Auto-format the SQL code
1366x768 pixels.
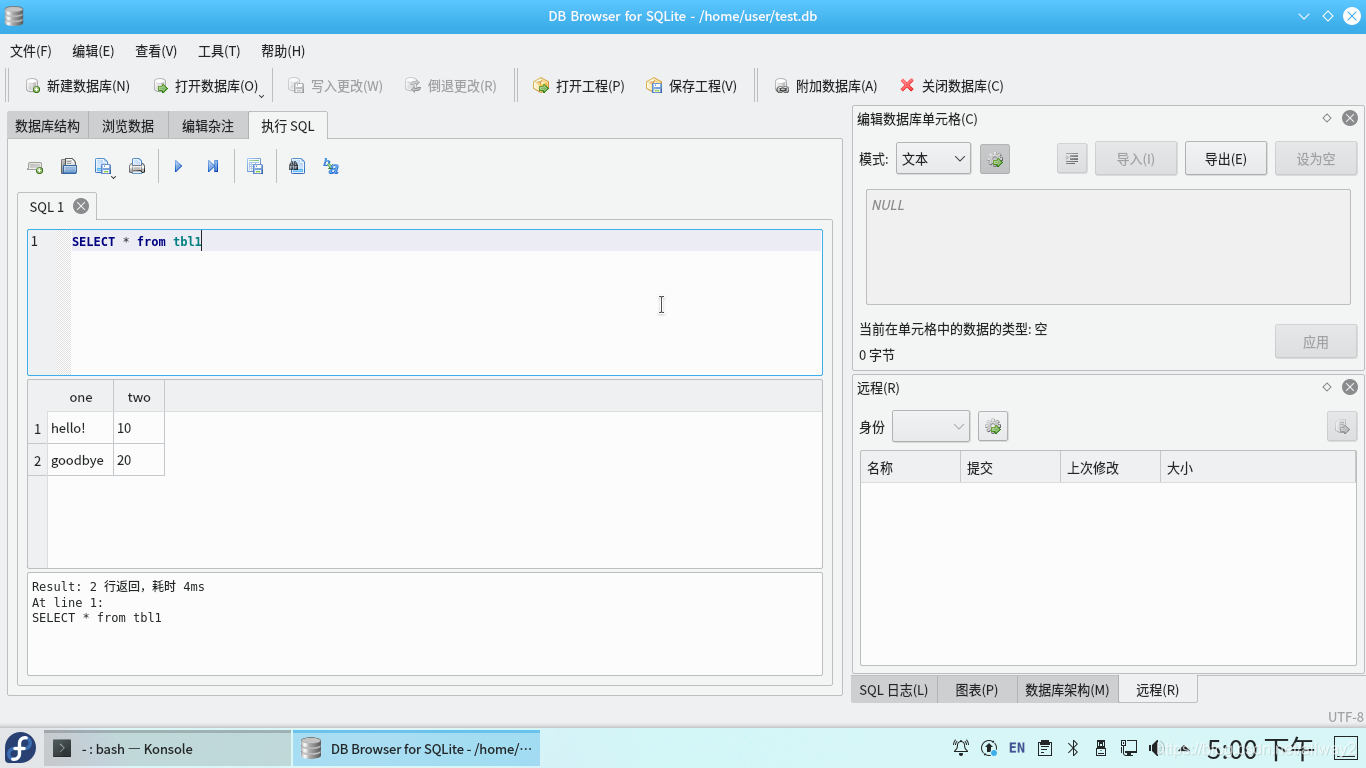330,166
